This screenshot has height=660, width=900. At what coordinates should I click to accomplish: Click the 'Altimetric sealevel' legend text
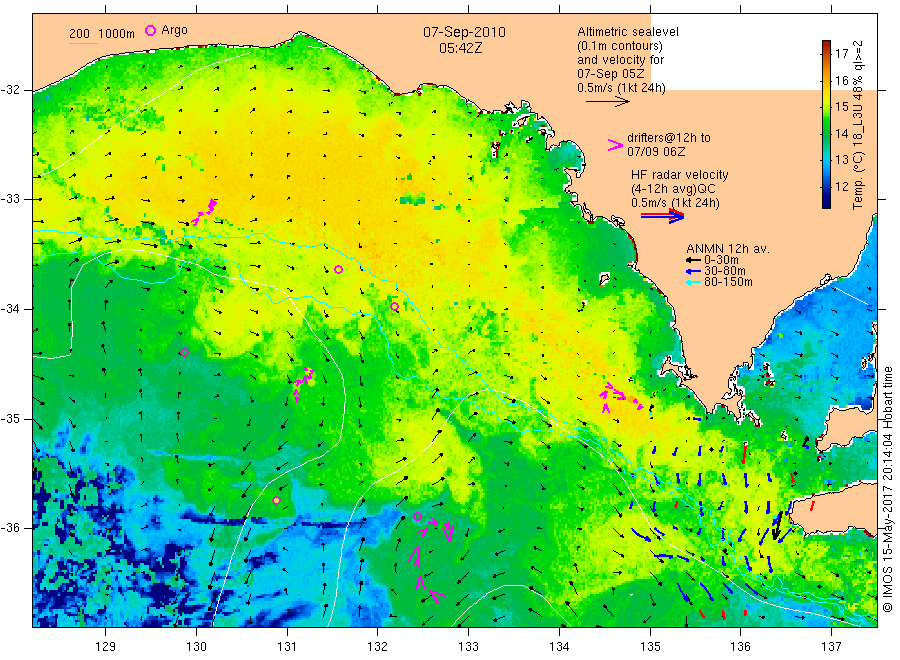(x=628, y=32)
